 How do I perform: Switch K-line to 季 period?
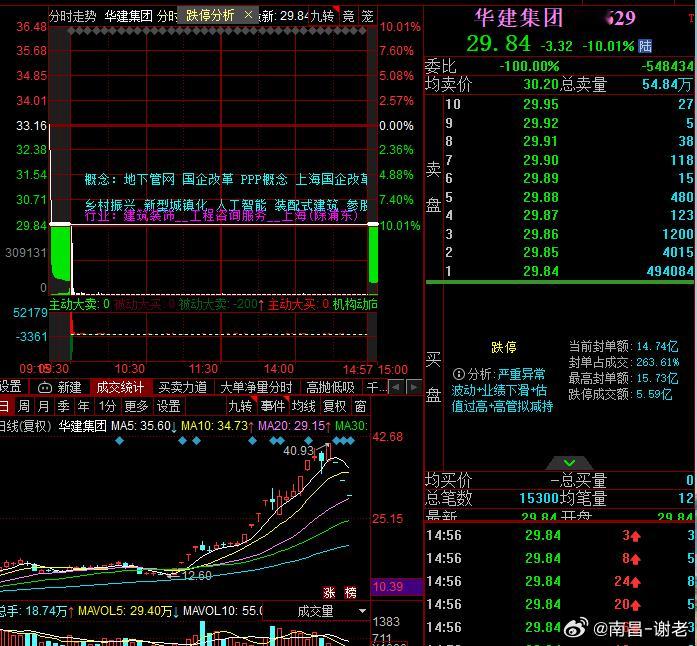[x=64, y=406]
